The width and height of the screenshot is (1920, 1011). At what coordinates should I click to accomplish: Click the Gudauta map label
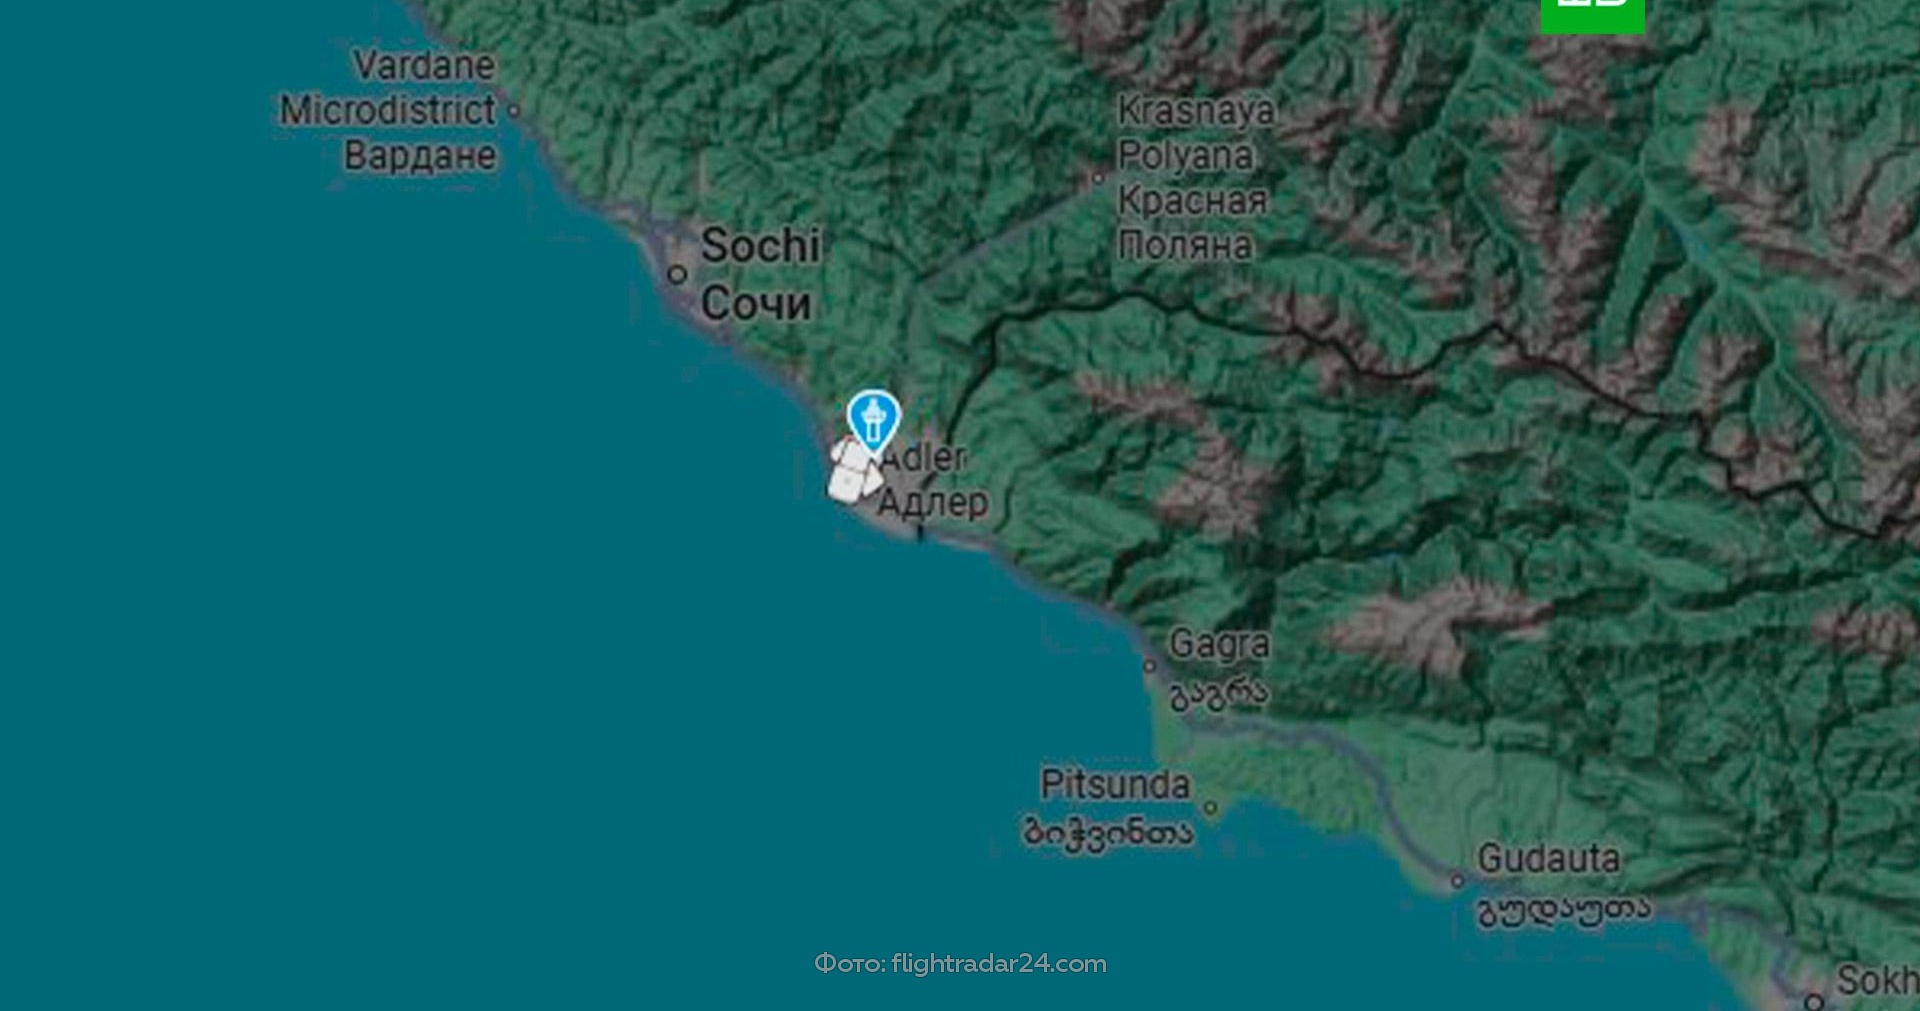pos(1549,859)
